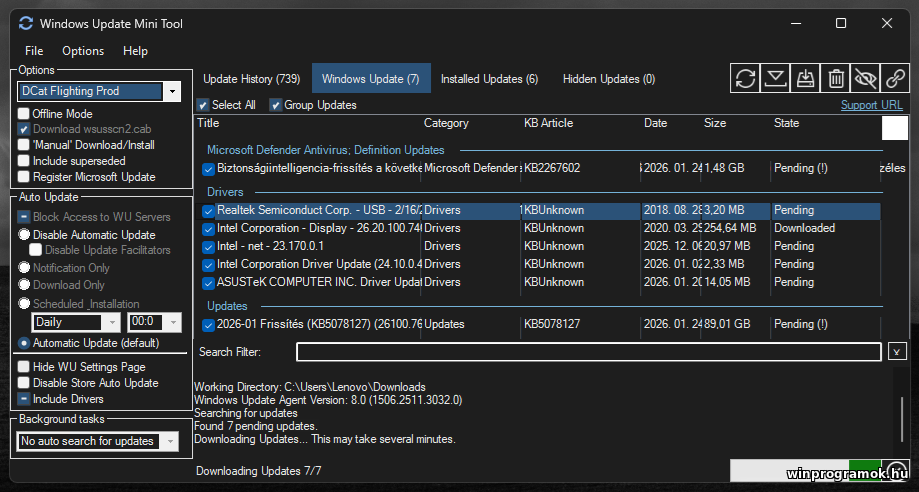
Task: Collapse Microsoft Defender Antivirus; Definition Updates group
Action: tap(325, 150)
